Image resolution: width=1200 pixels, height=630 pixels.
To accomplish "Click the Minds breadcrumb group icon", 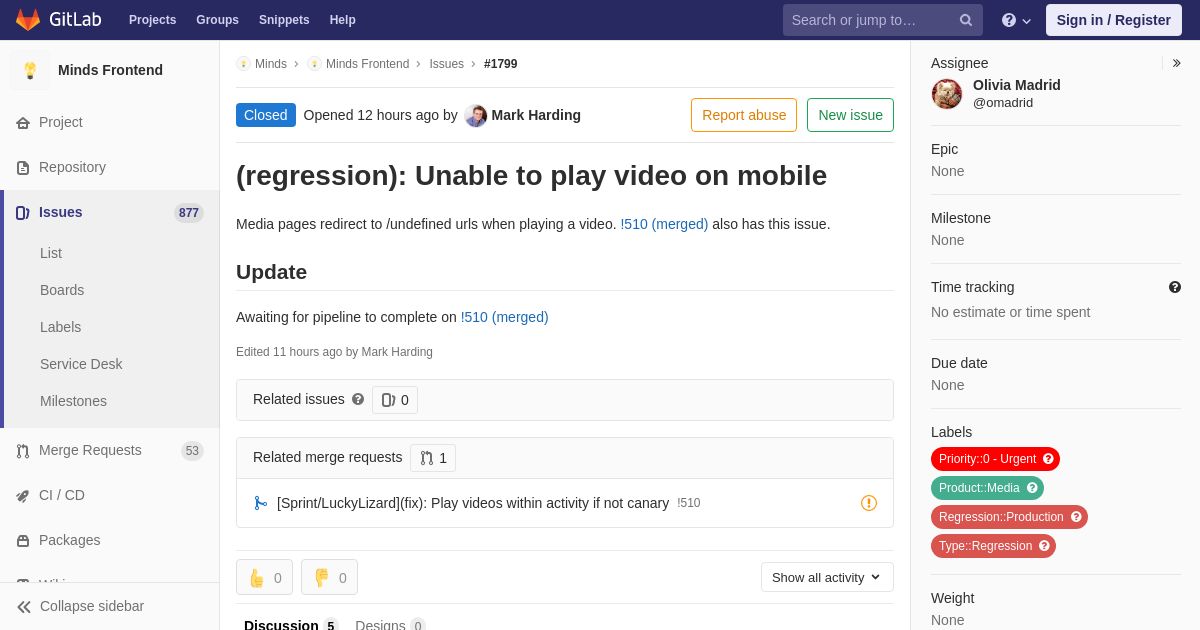I will [x=243, y=64].
